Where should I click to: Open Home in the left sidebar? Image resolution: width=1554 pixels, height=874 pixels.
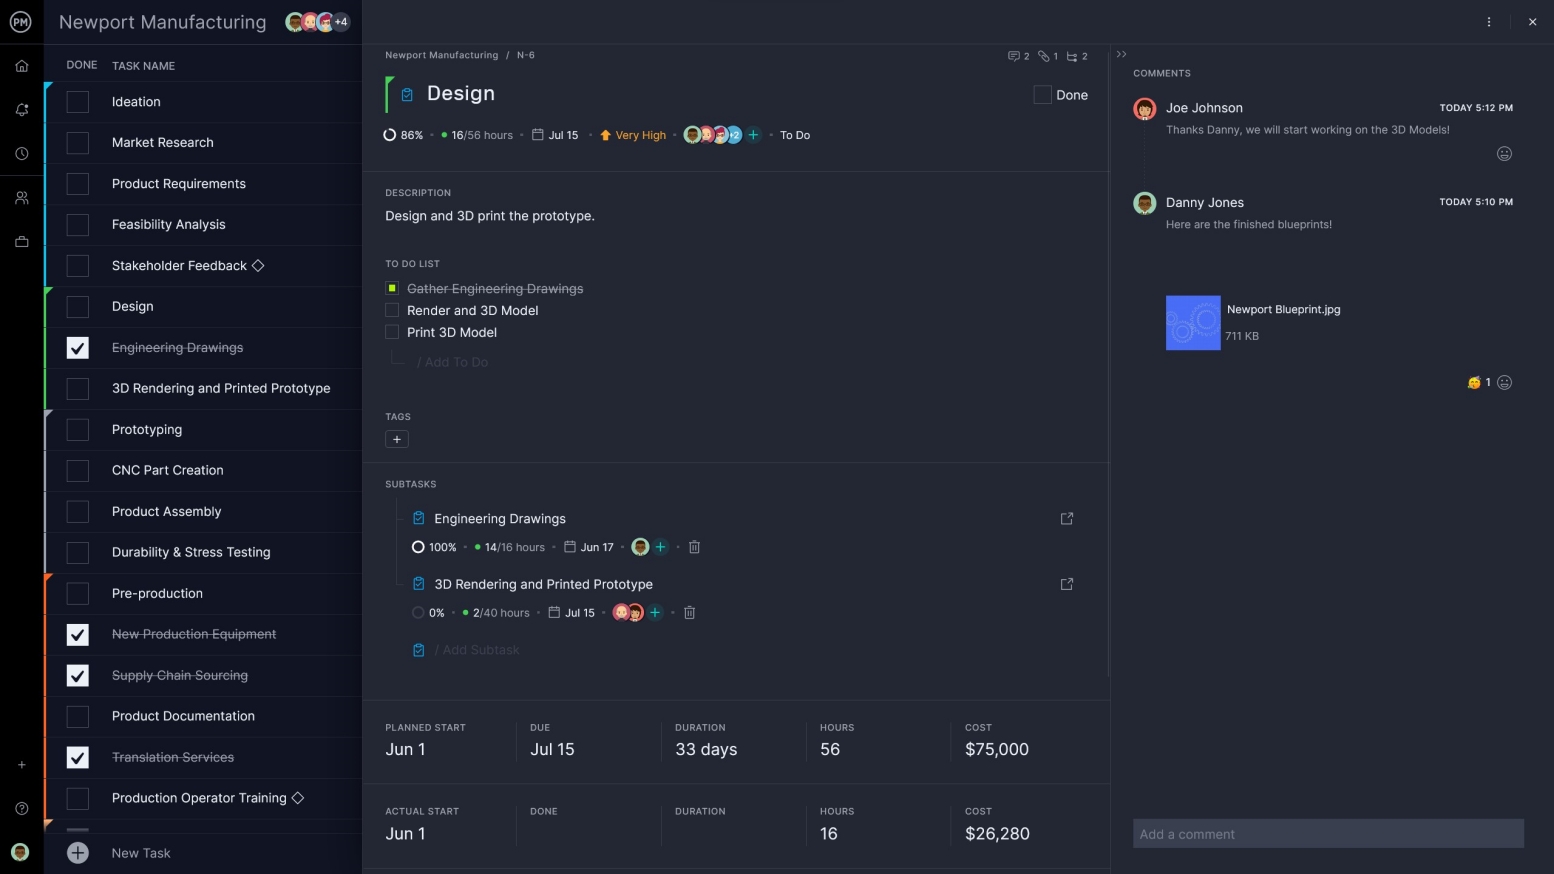point(21,65)
